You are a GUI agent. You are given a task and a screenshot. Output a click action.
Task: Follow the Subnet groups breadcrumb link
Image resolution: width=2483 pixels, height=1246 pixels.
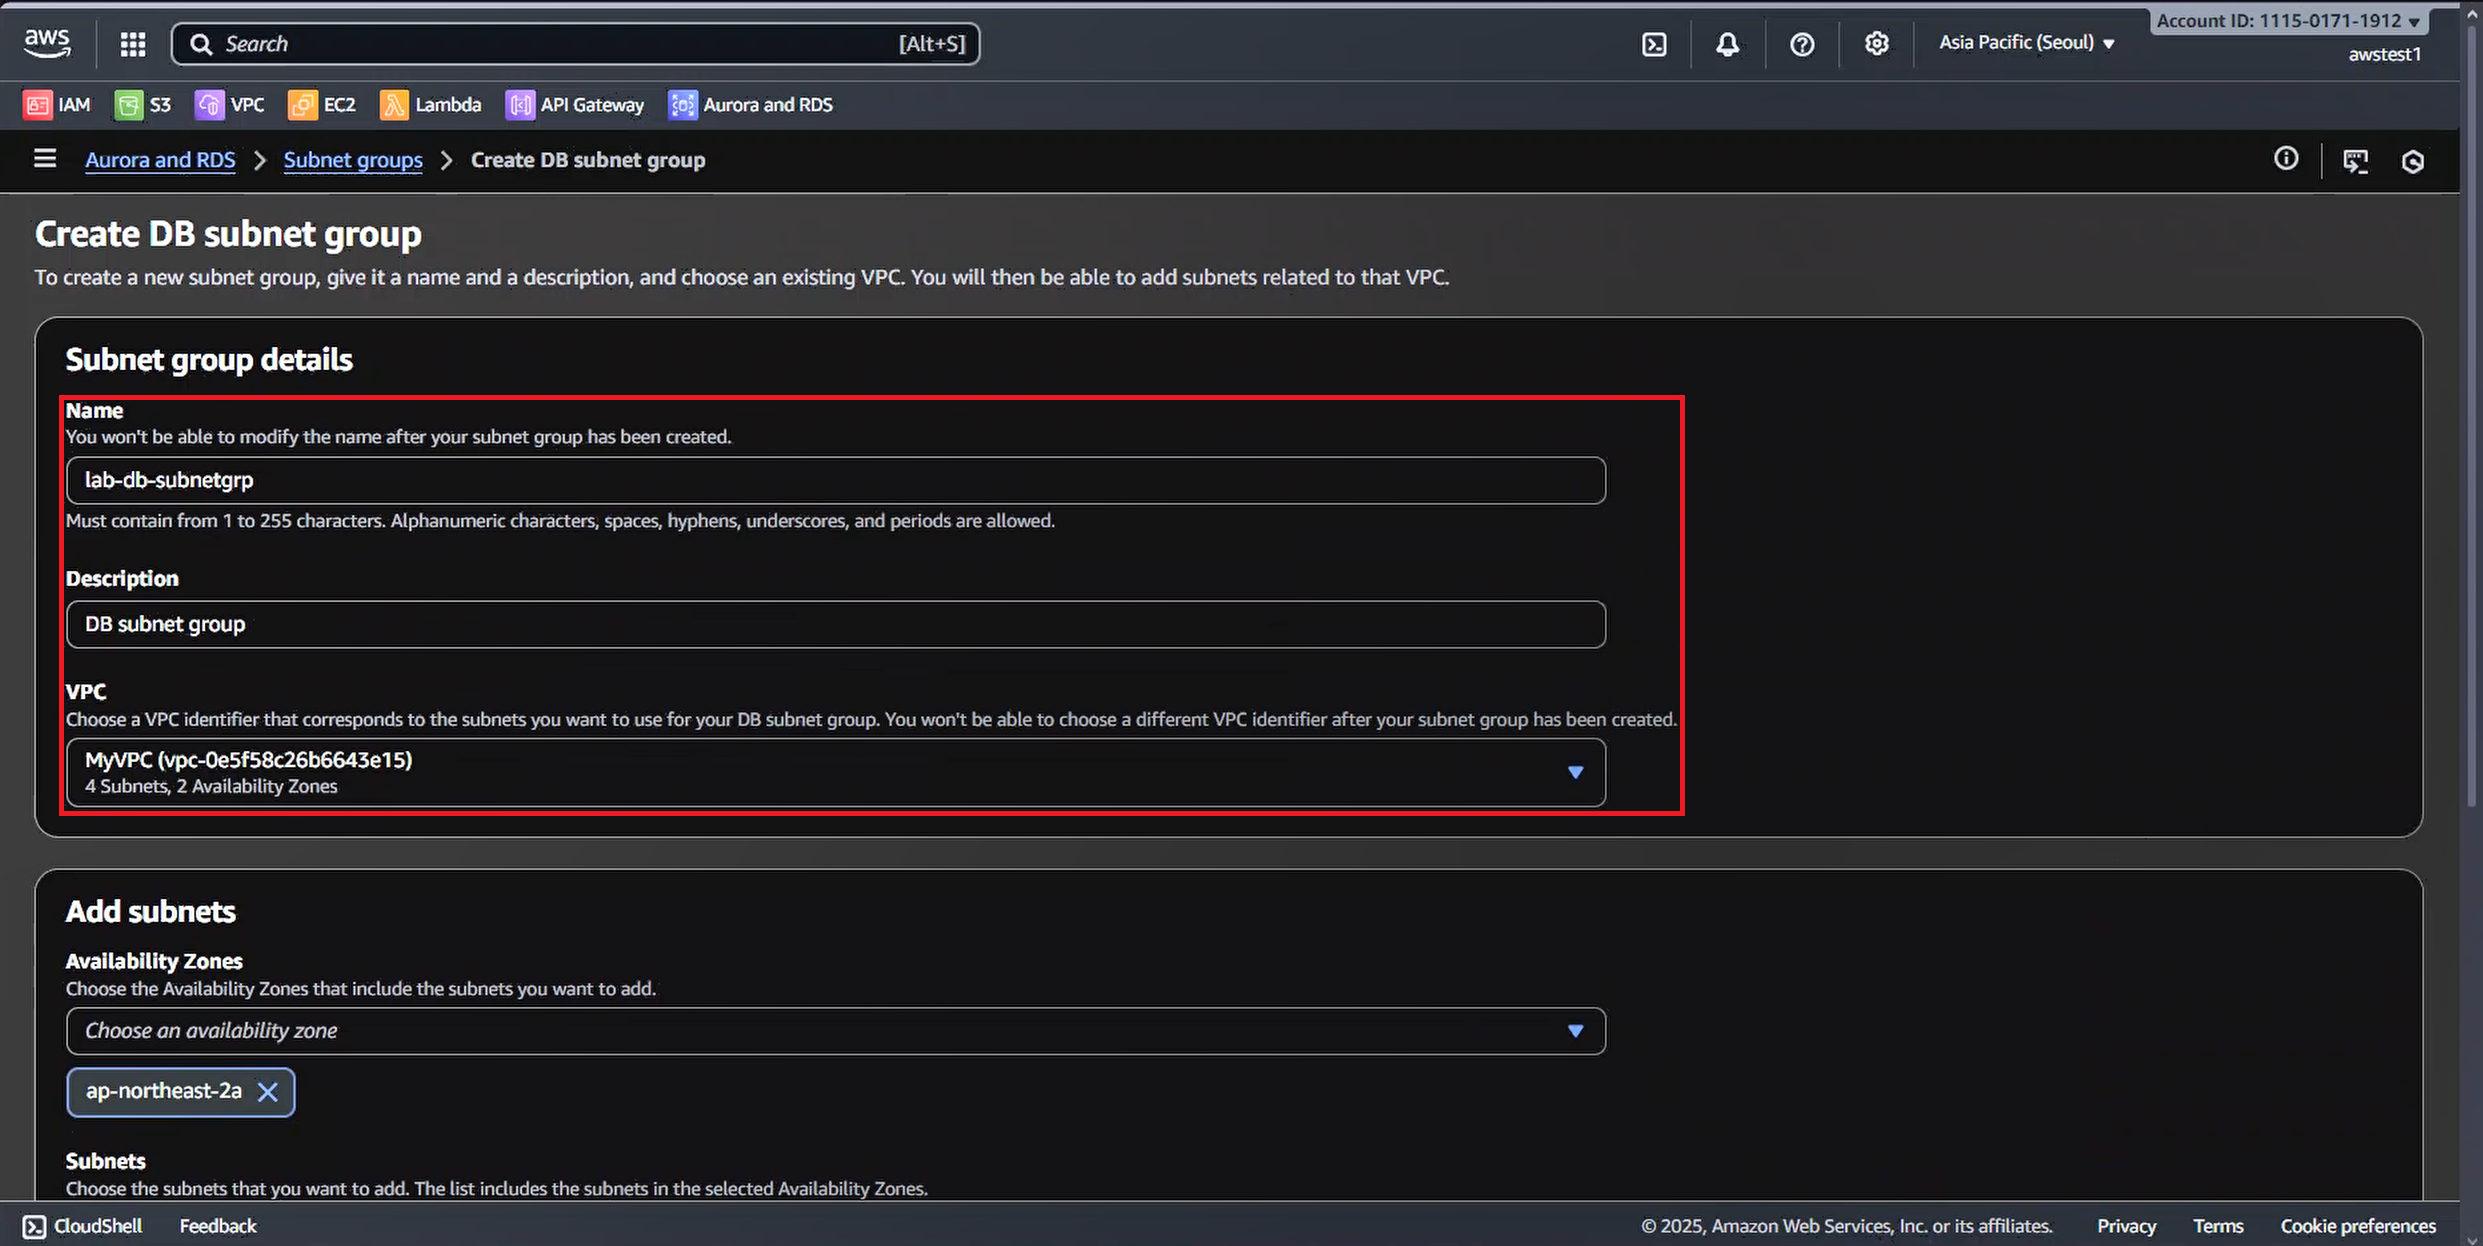pyautogui.click(x=353, y=160)
